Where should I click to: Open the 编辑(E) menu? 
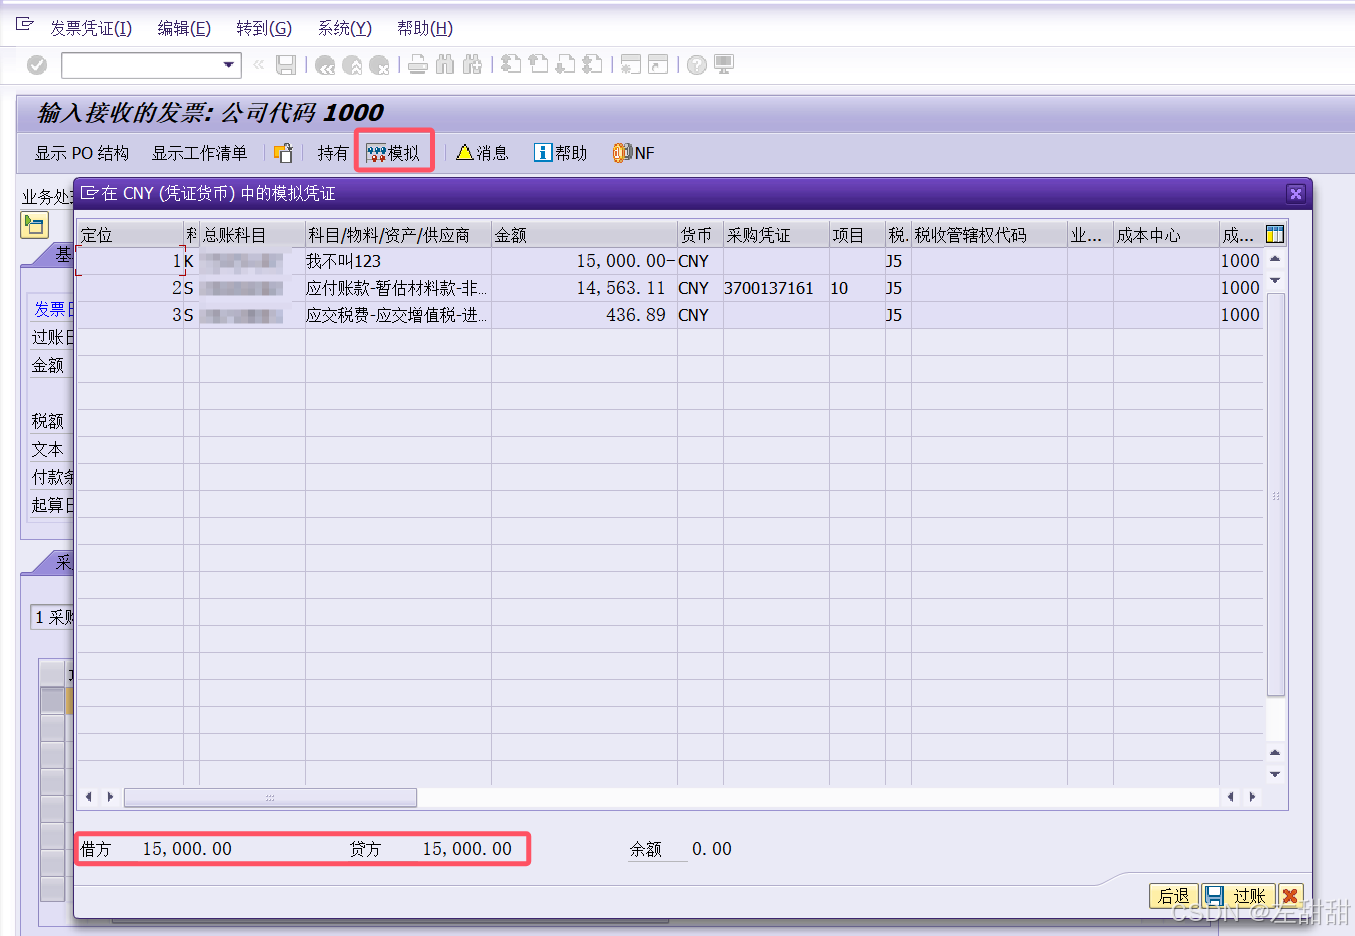(184, 28)
